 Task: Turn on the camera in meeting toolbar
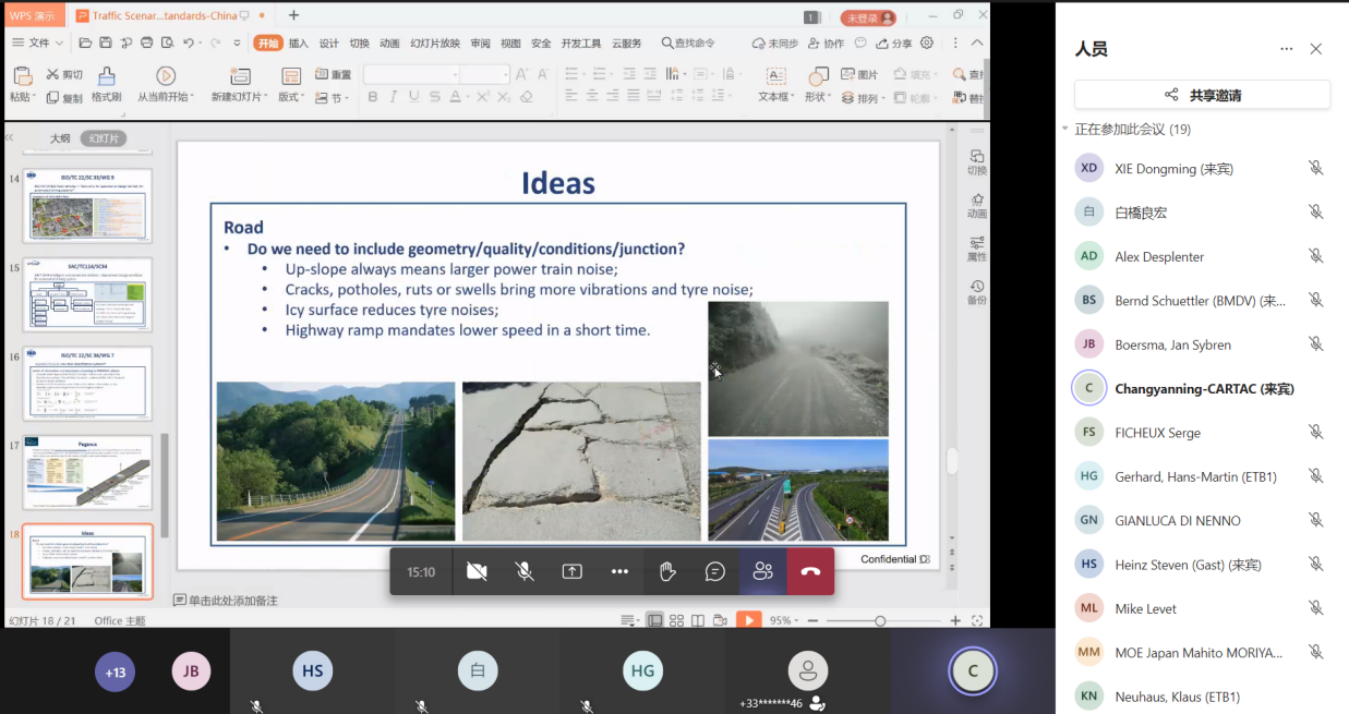point(477,572)
